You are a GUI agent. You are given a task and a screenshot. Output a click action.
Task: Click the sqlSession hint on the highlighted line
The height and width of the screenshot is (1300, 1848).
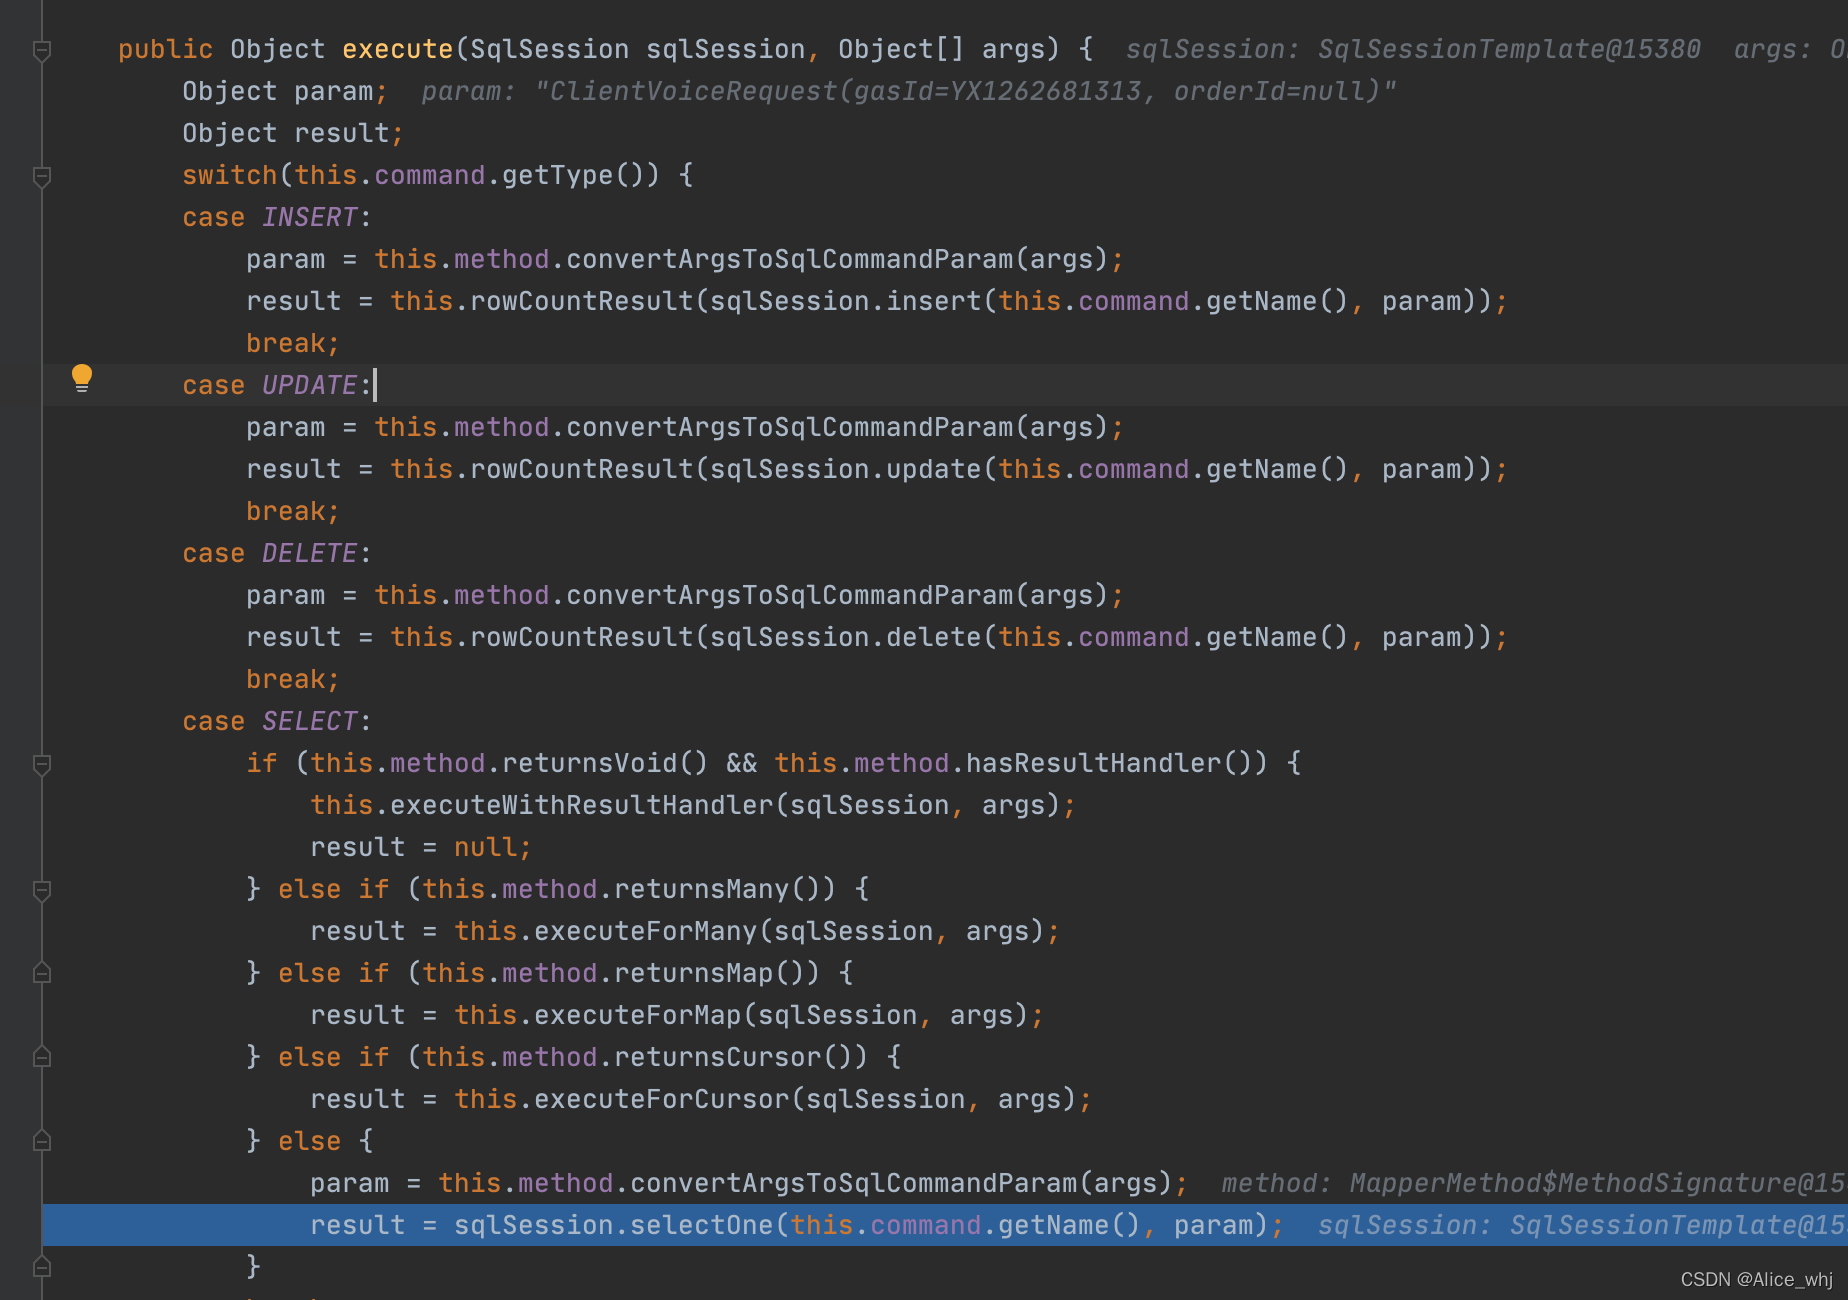coord(1581,1225)
